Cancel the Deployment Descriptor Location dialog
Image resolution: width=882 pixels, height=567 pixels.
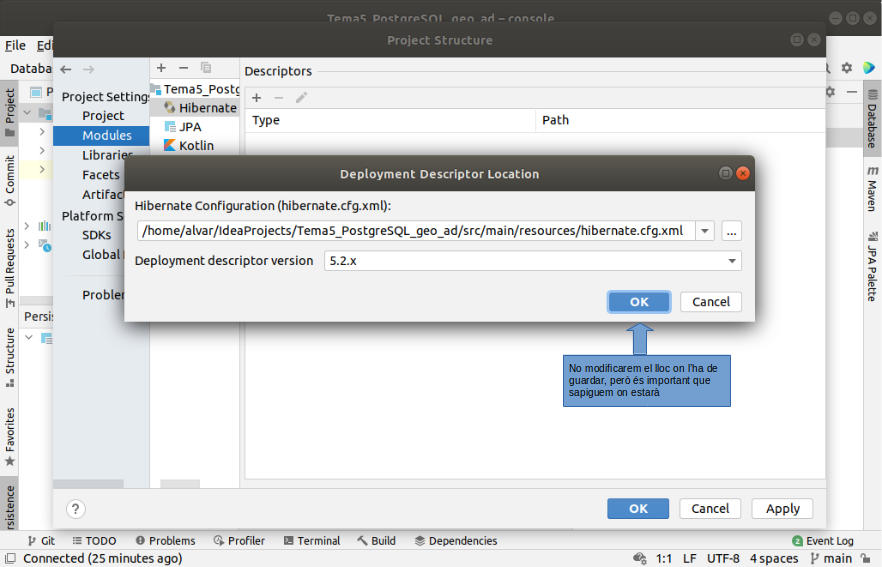click(x=710, y=302)
